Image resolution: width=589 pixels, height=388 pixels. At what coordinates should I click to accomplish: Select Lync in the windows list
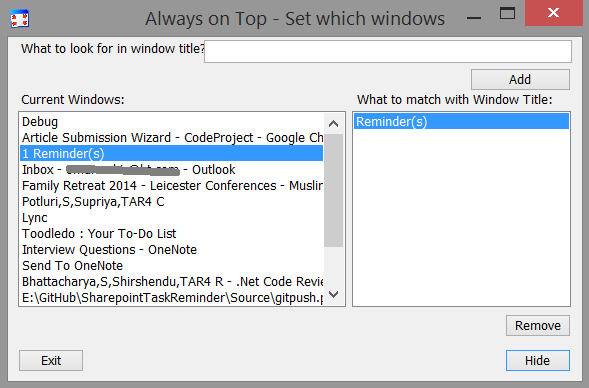pyautogui.click(x=171, y=218)
